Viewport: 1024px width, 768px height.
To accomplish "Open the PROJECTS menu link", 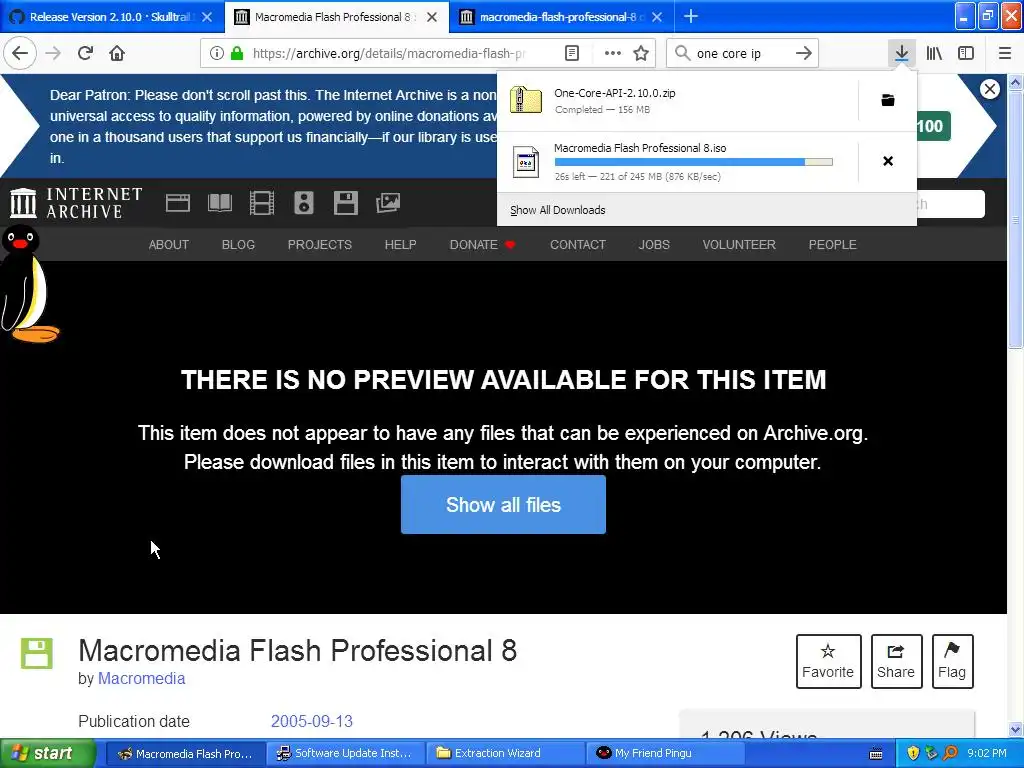I will click(320, 245).
